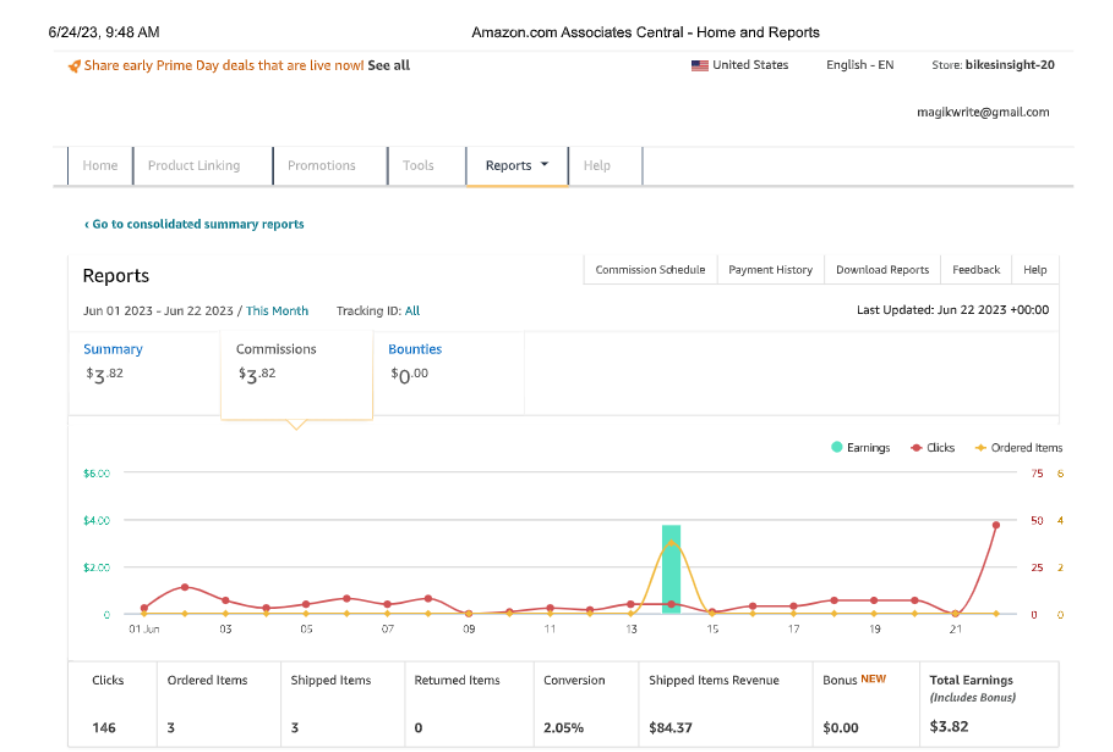Image resolution: width=1113 pixels, height=752 pixels.
Task: Click the Returned Items column header
Action: click(x=457, y=680)
